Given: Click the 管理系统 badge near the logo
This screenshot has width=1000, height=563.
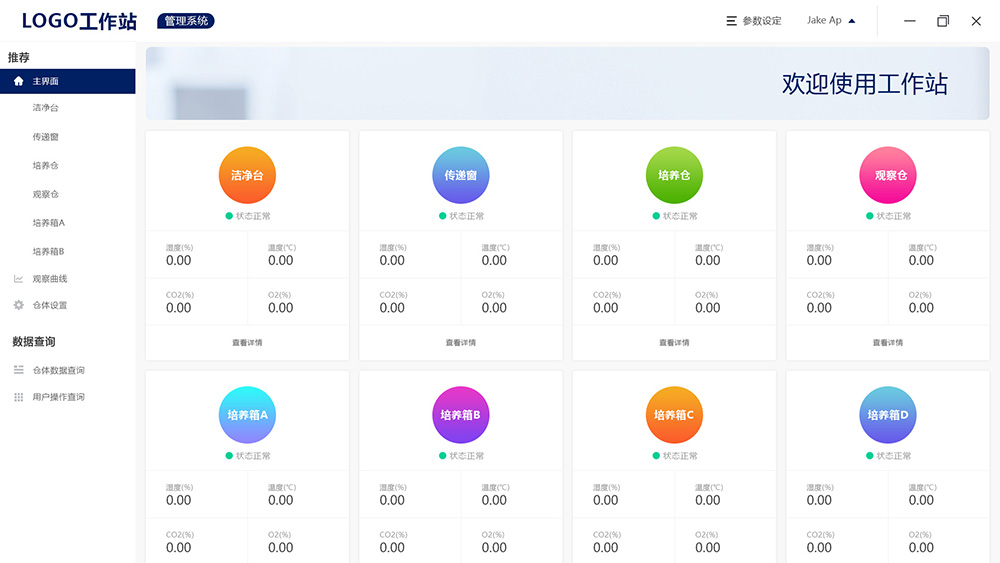Looking at the screenshot, I should [x=186, y=21].
